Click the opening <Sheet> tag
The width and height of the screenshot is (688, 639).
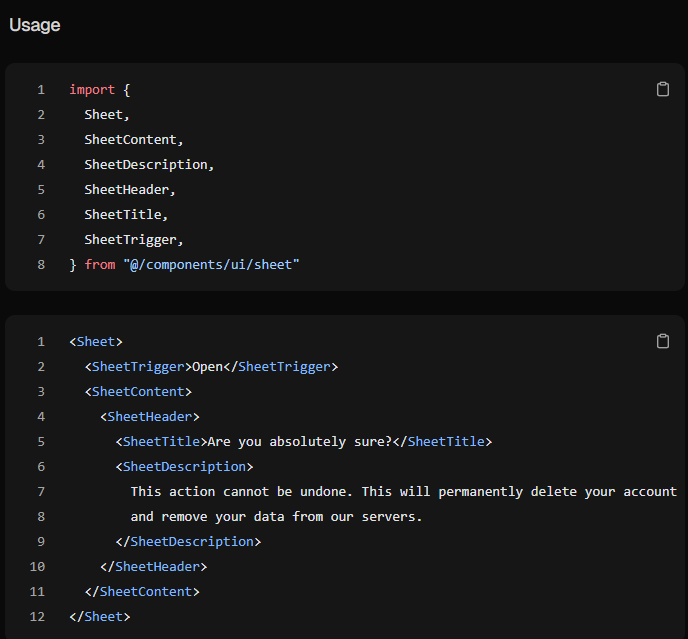pos(96,341)
